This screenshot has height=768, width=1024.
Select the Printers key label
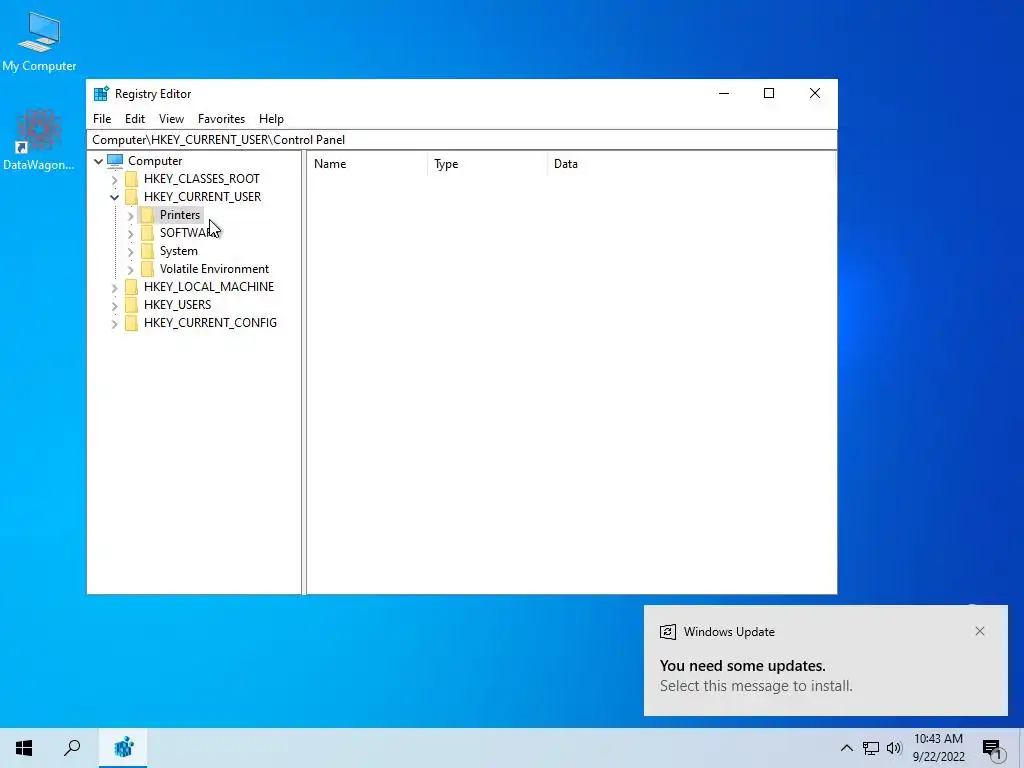click(180, 215)
